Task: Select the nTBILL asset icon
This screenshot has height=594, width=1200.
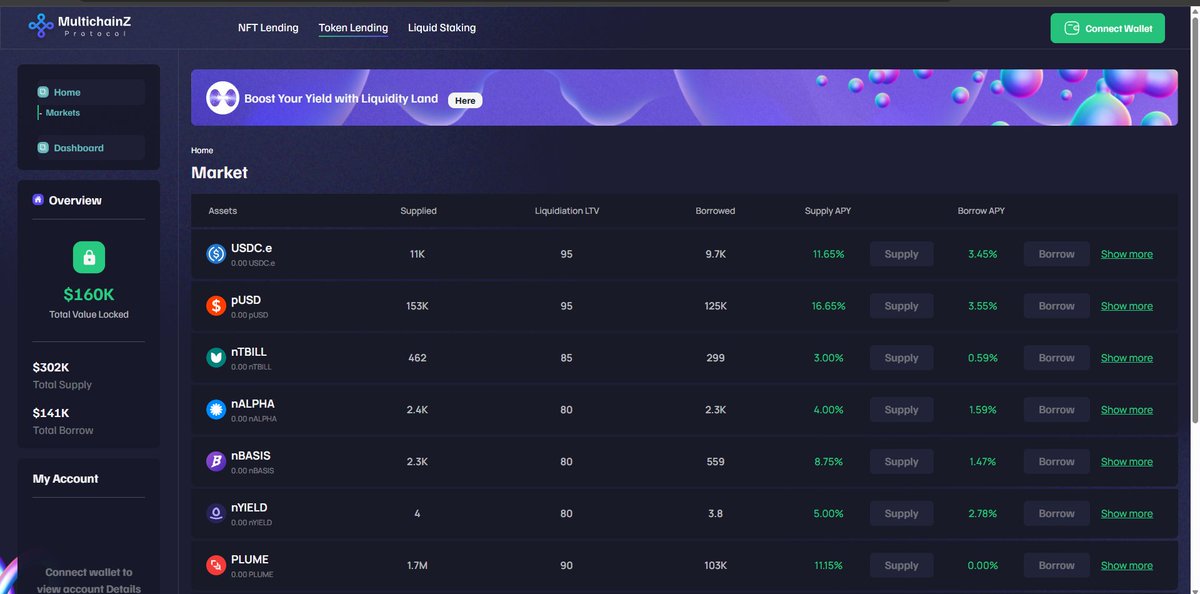Action: pos(215,357)
